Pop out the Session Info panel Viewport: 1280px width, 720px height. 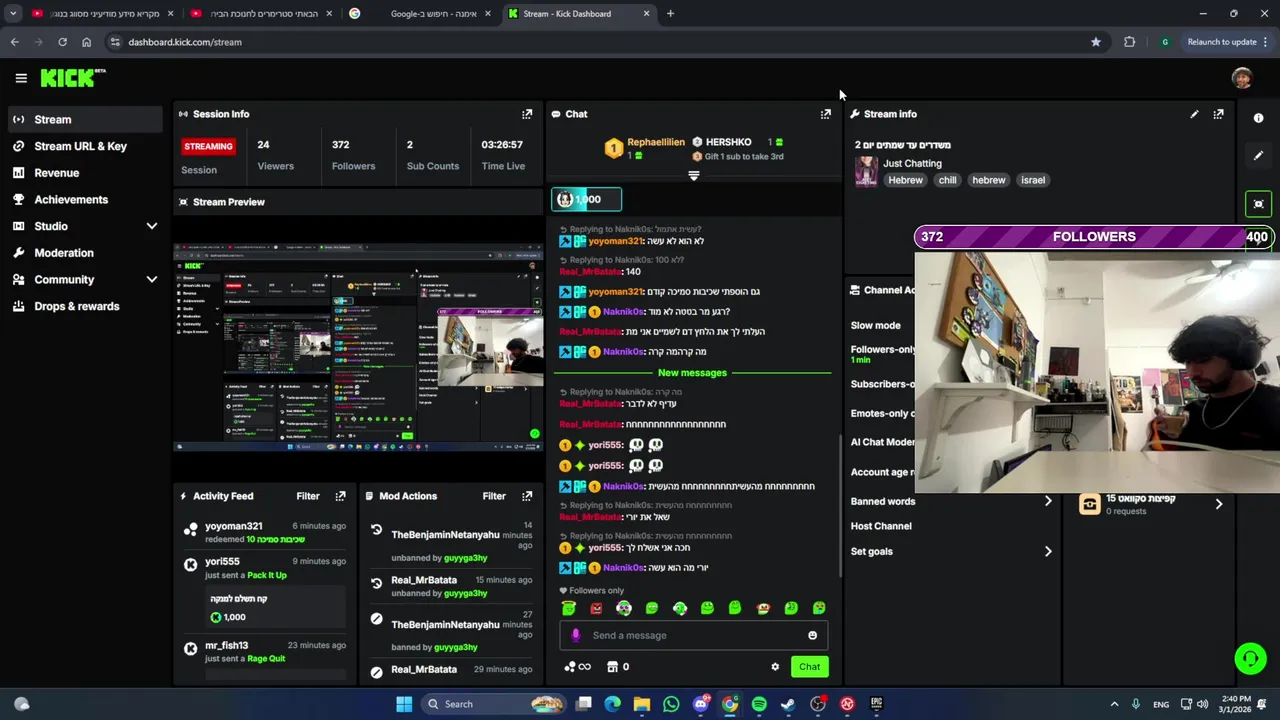pyautogui.click(x=527, y=114)
